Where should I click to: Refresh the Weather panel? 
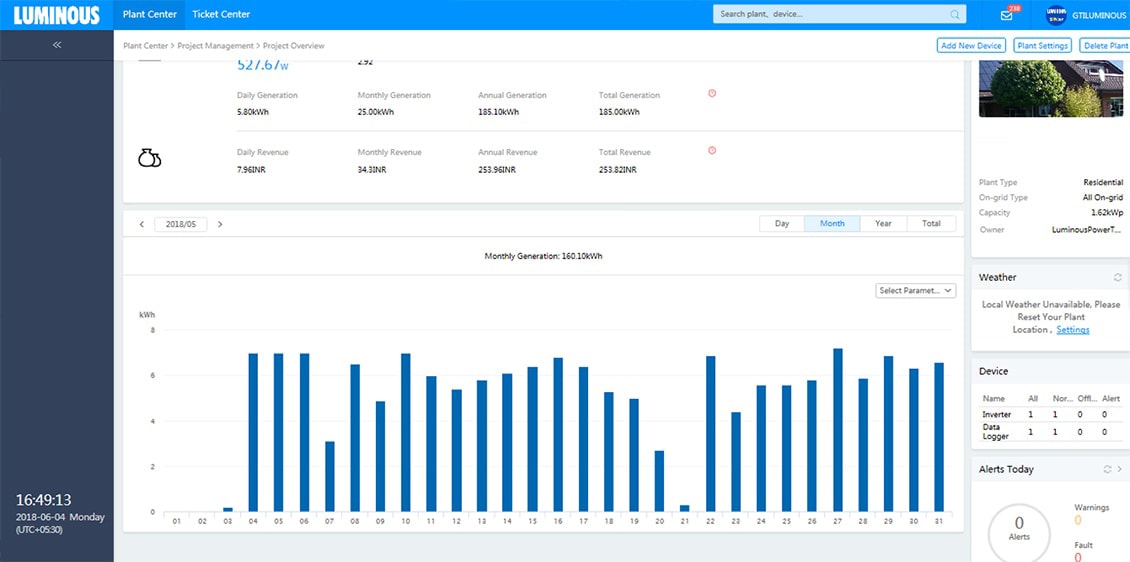click(x=1117, y=277)
